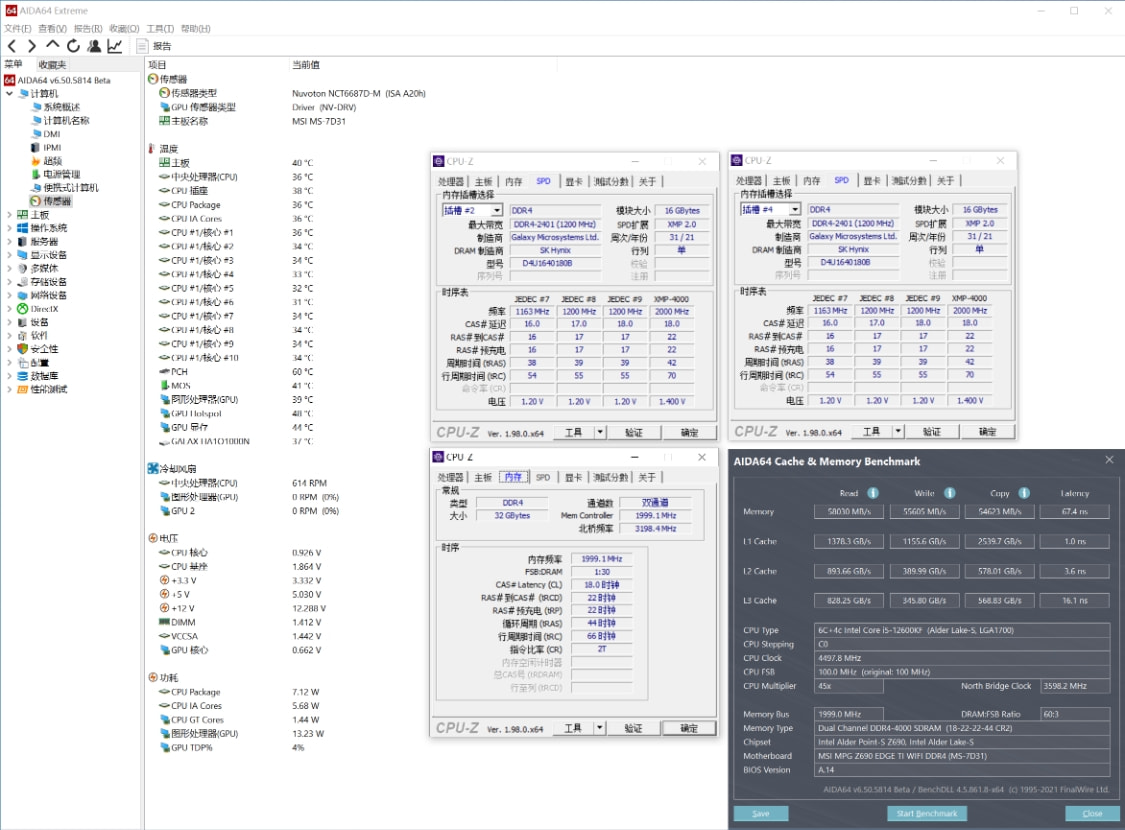Click the back navigation arrow in AIDA64 toolbar

(x=11, y=45)
